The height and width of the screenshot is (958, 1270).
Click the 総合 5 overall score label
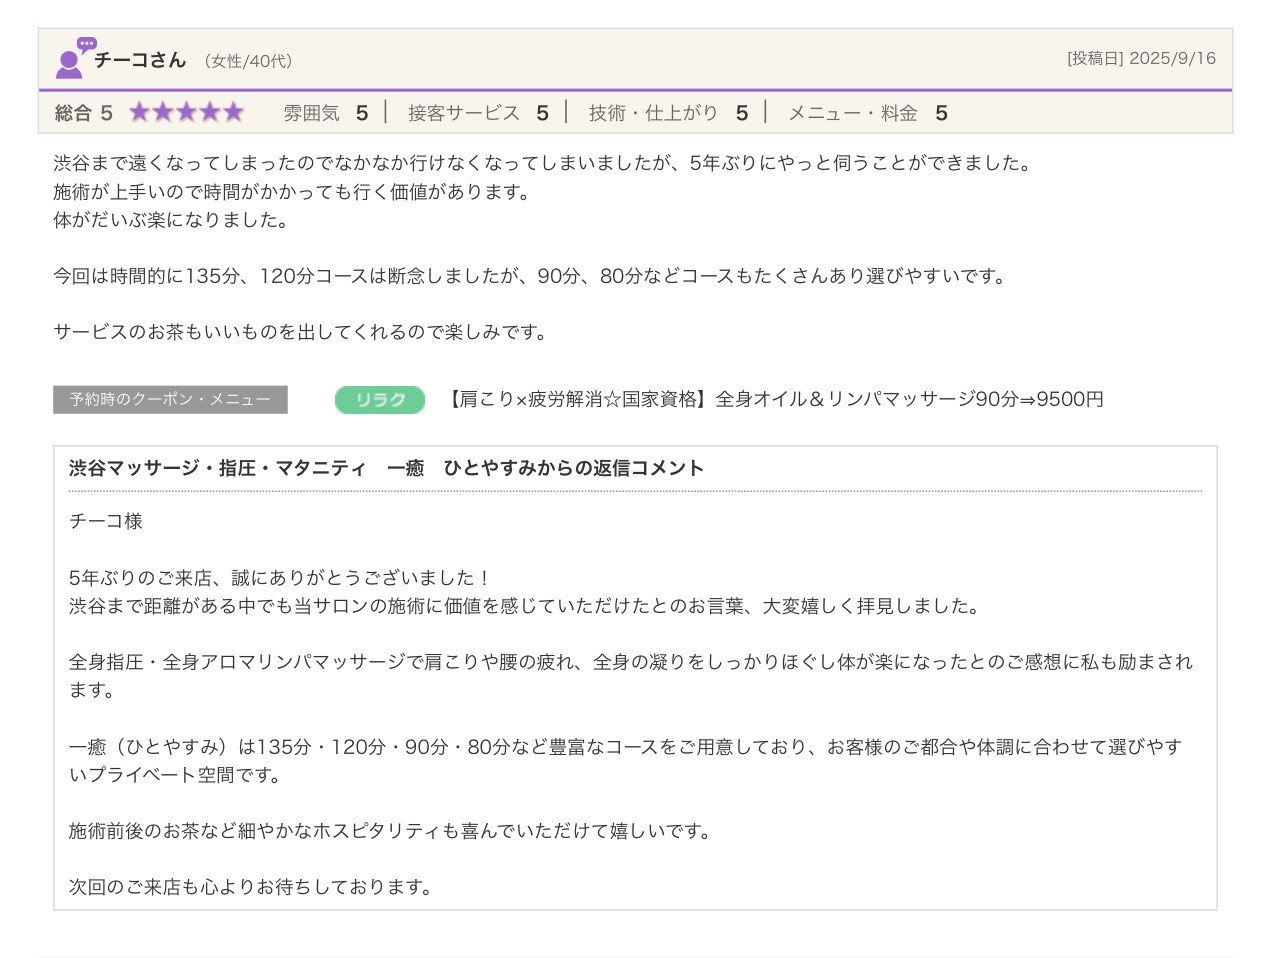point(83,113)
